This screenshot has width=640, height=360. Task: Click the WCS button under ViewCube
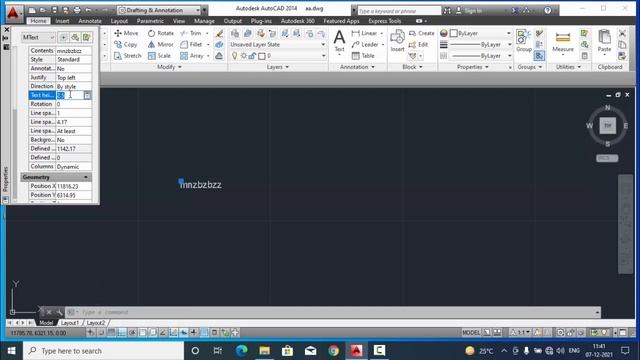point(607,158)
